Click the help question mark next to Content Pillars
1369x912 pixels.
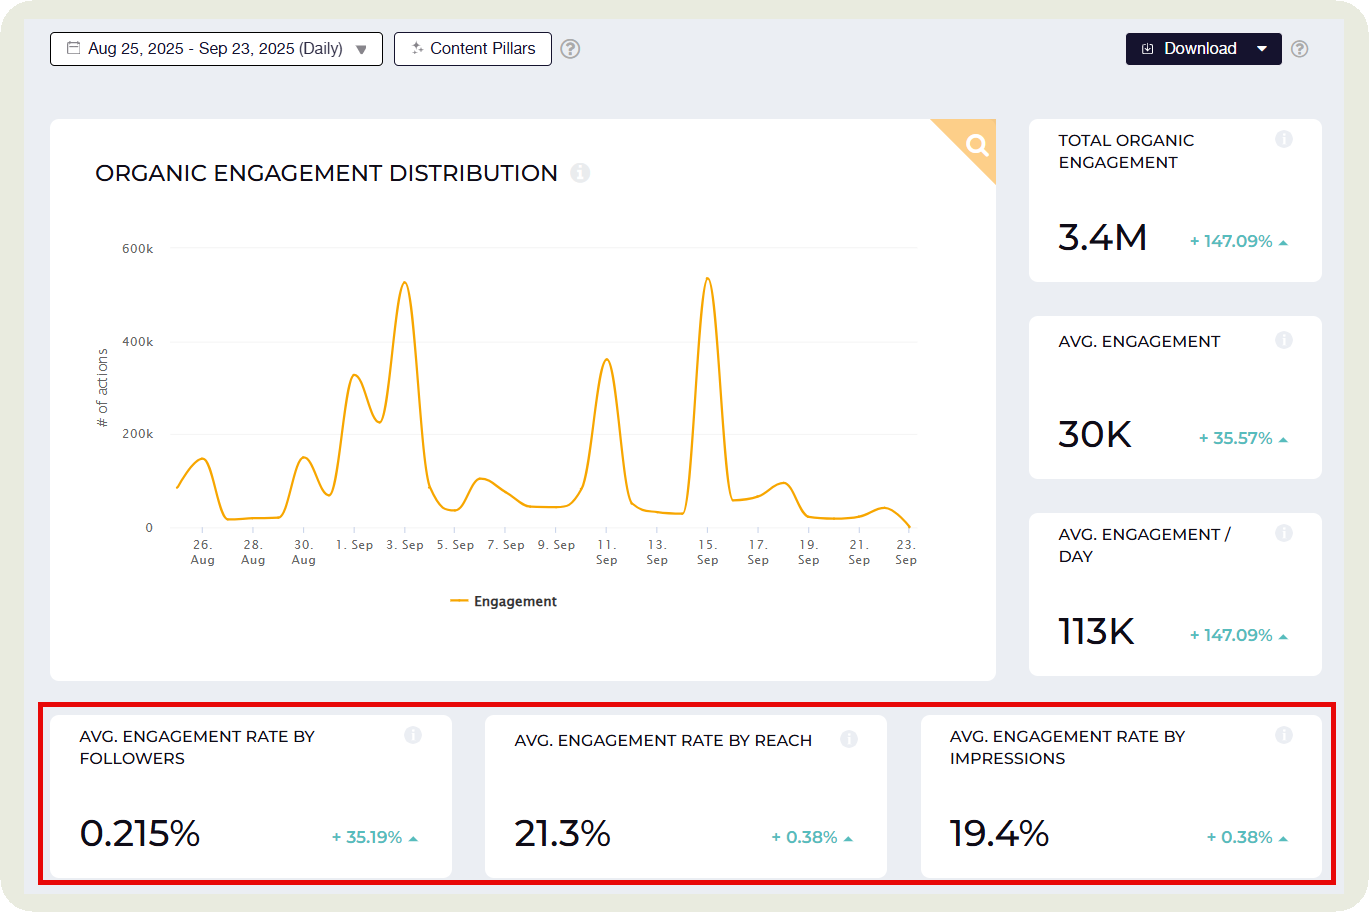coord(570,48)
